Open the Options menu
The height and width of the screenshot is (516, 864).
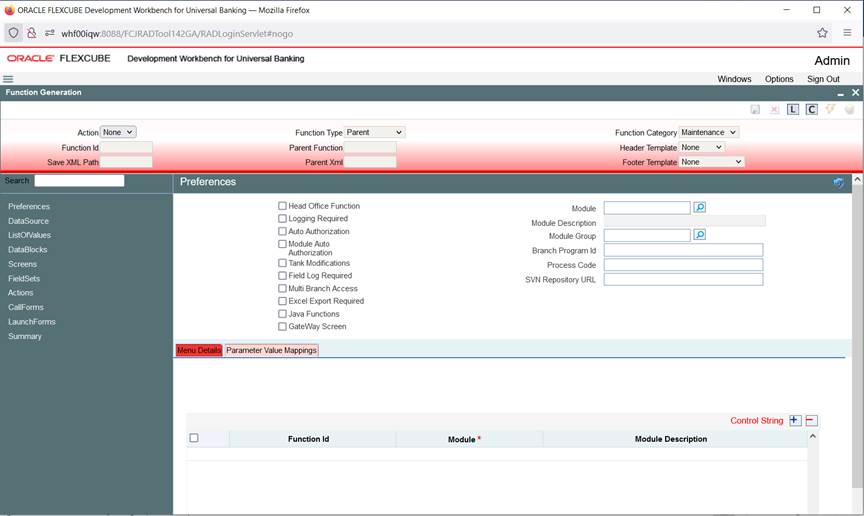pos(779,79)
